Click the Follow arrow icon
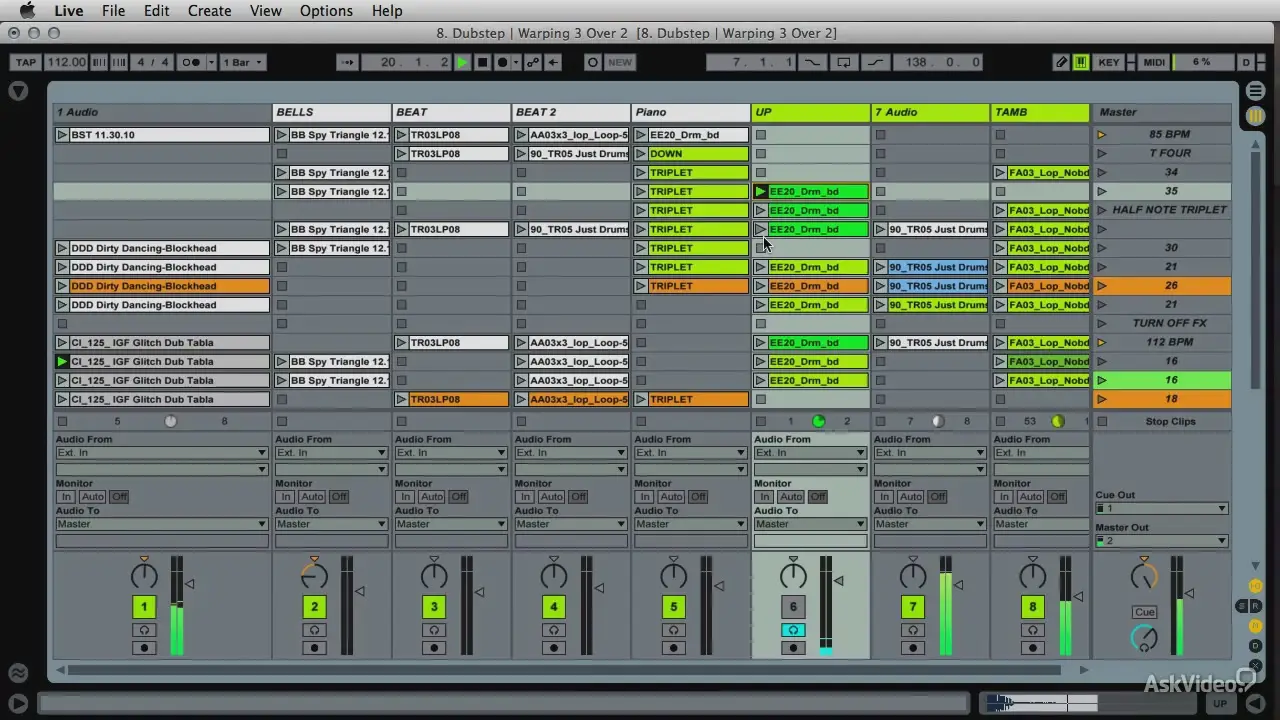The image size is (1280, 720). click(x=347, y=62)
